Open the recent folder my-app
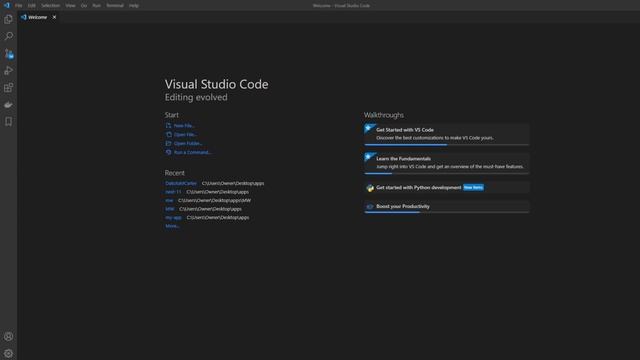This screenshot has height=360, width=640. pyautogui.click(x=173, y=218)
